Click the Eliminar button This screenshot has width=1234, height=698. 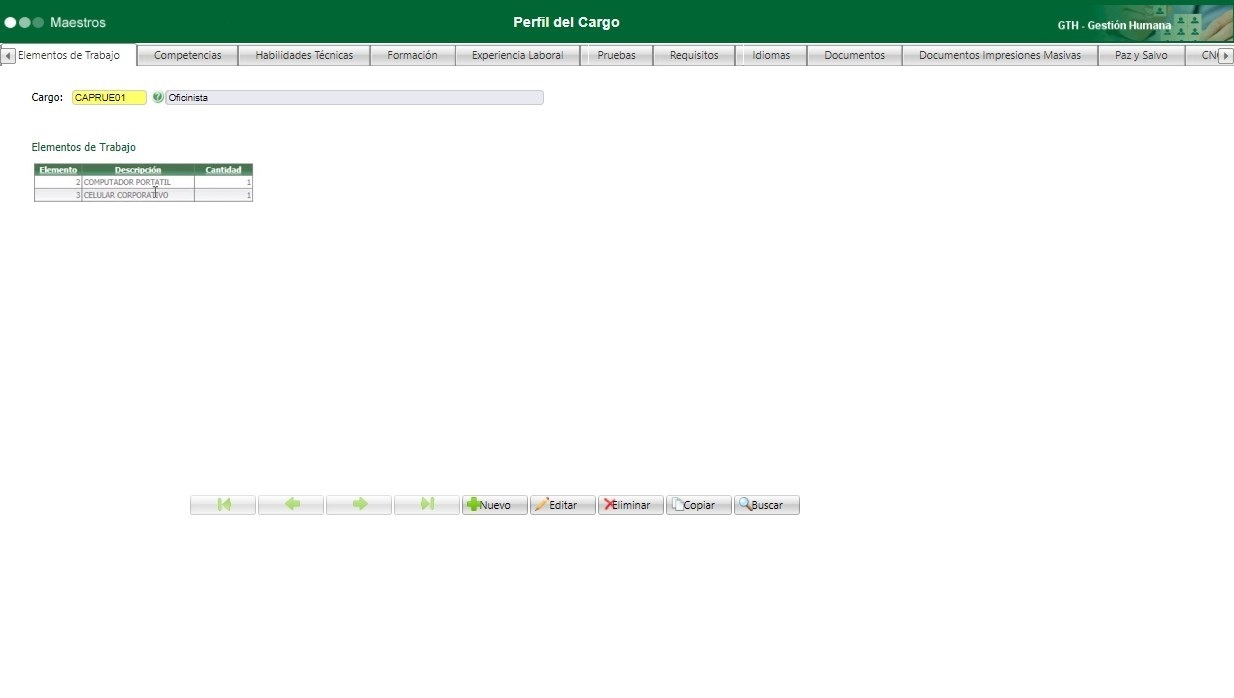[631, 505]
